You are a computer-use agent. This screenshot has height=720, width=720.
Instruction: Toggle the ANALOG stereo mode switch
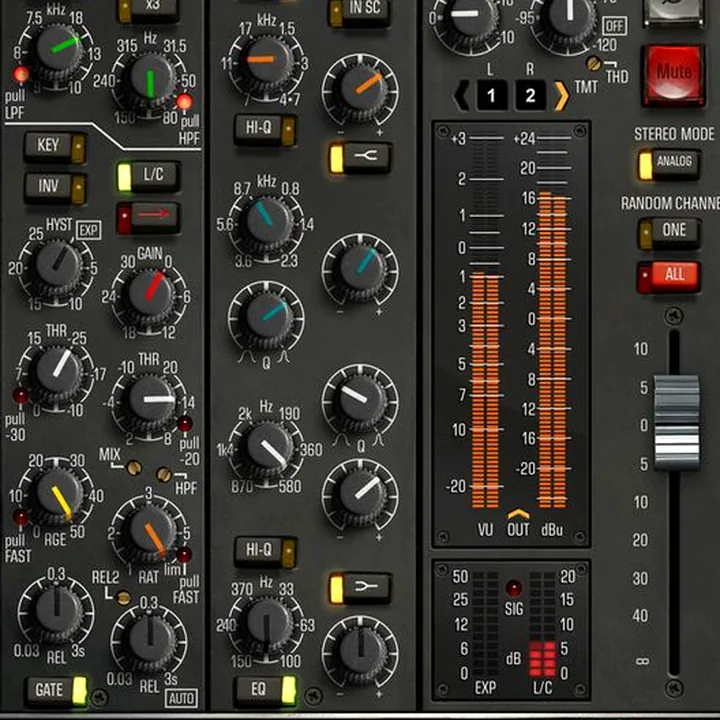(669, 163)
